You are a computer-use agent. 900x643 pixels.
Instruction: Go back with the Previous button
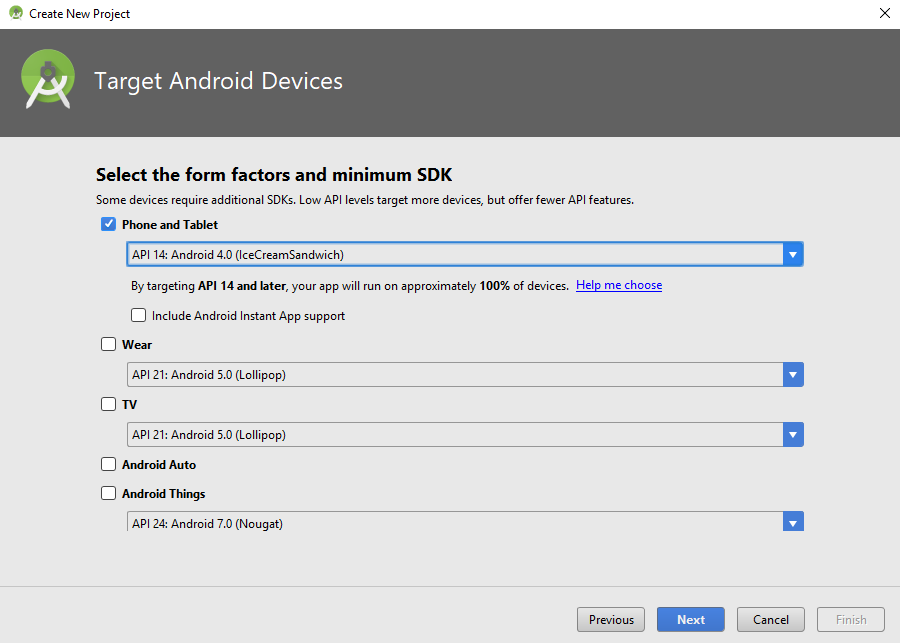click(611, 620)
